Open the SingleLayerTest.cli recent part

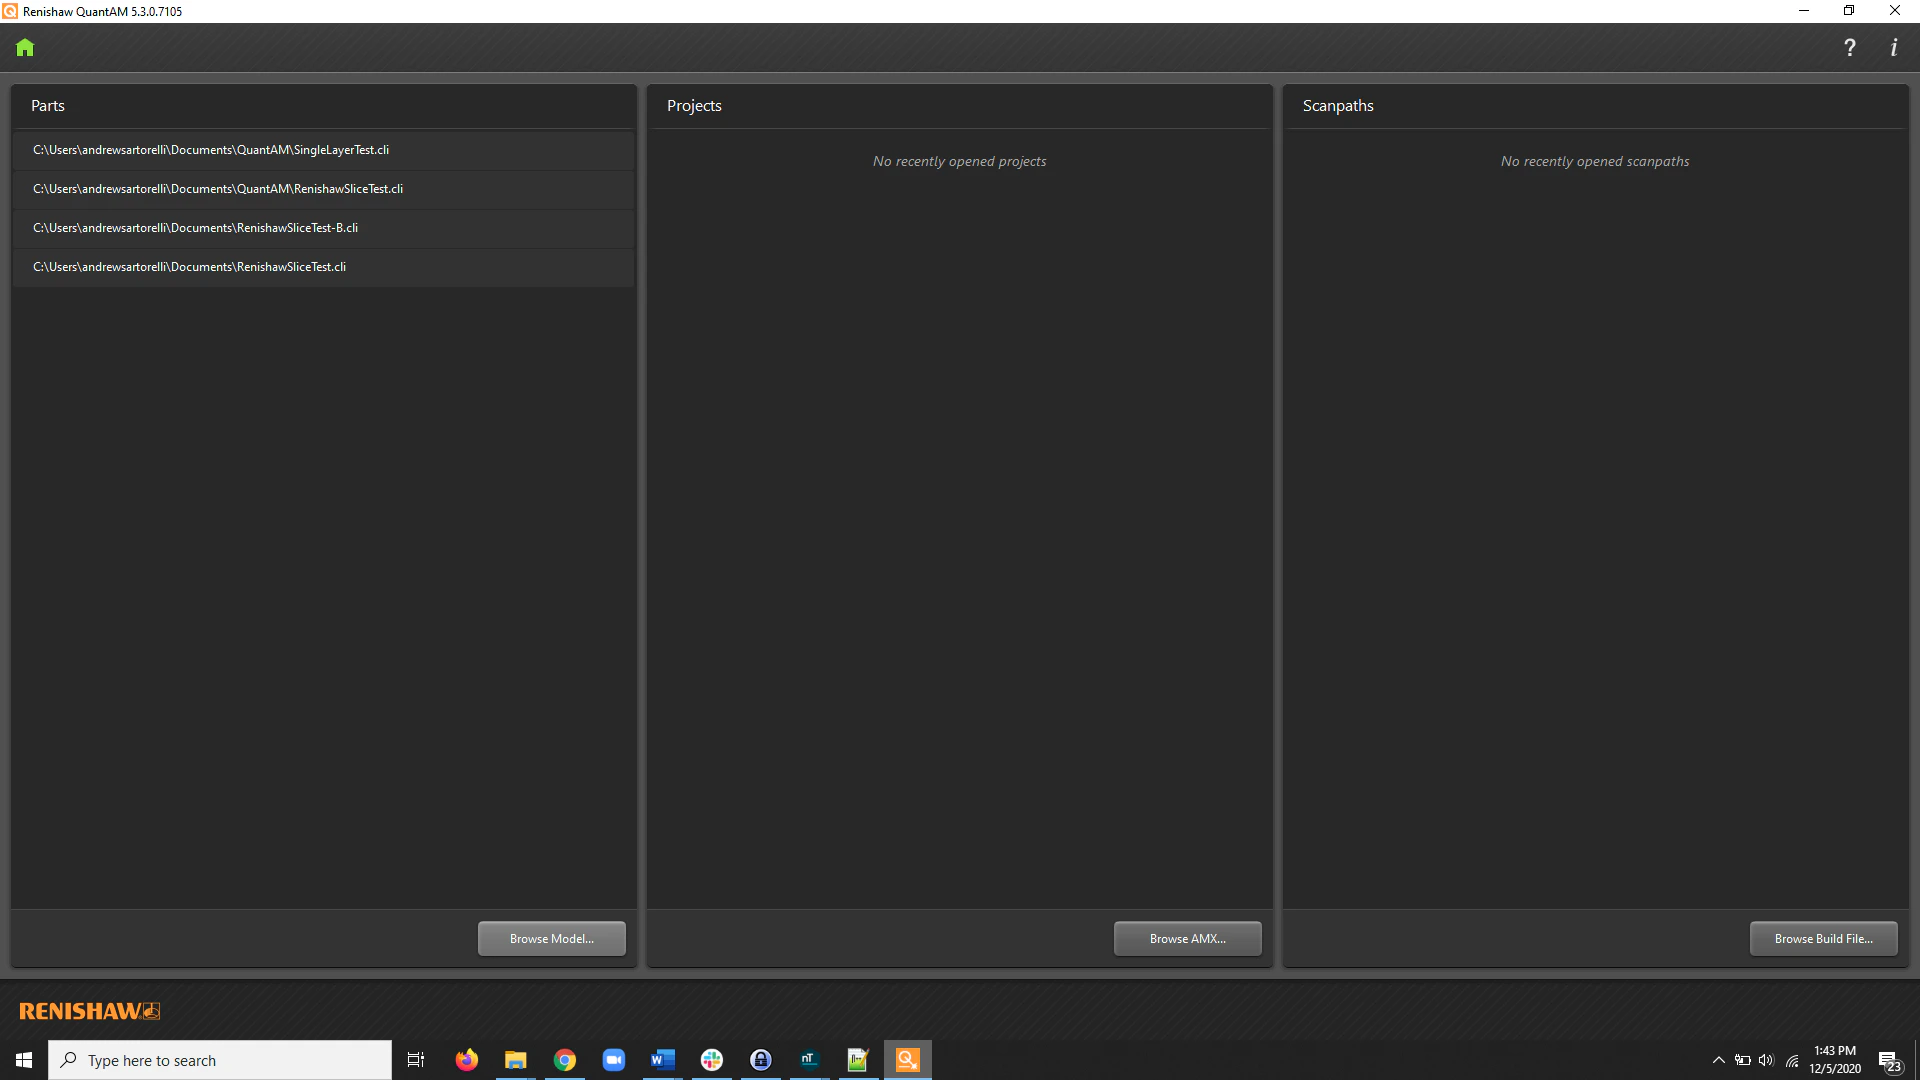tap(211, 150)
